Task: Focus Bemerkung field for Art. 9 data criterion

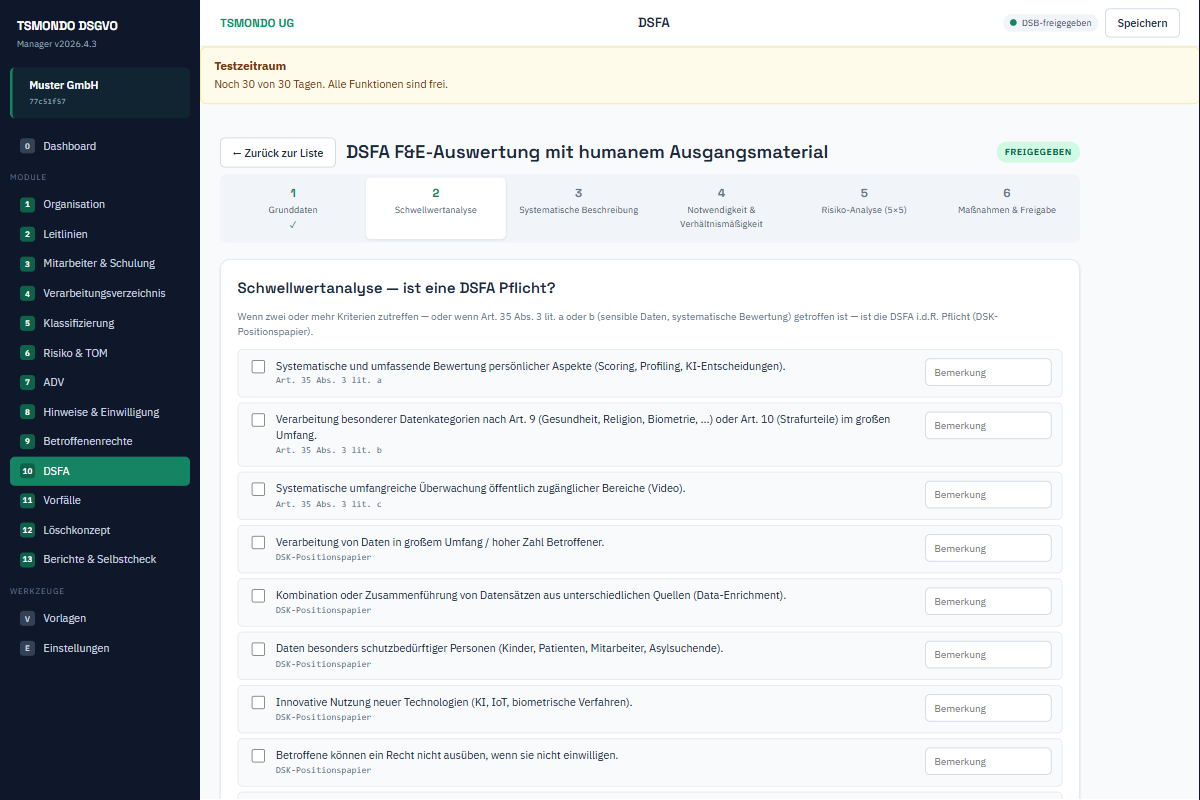Action: click(x=988, y=425)
